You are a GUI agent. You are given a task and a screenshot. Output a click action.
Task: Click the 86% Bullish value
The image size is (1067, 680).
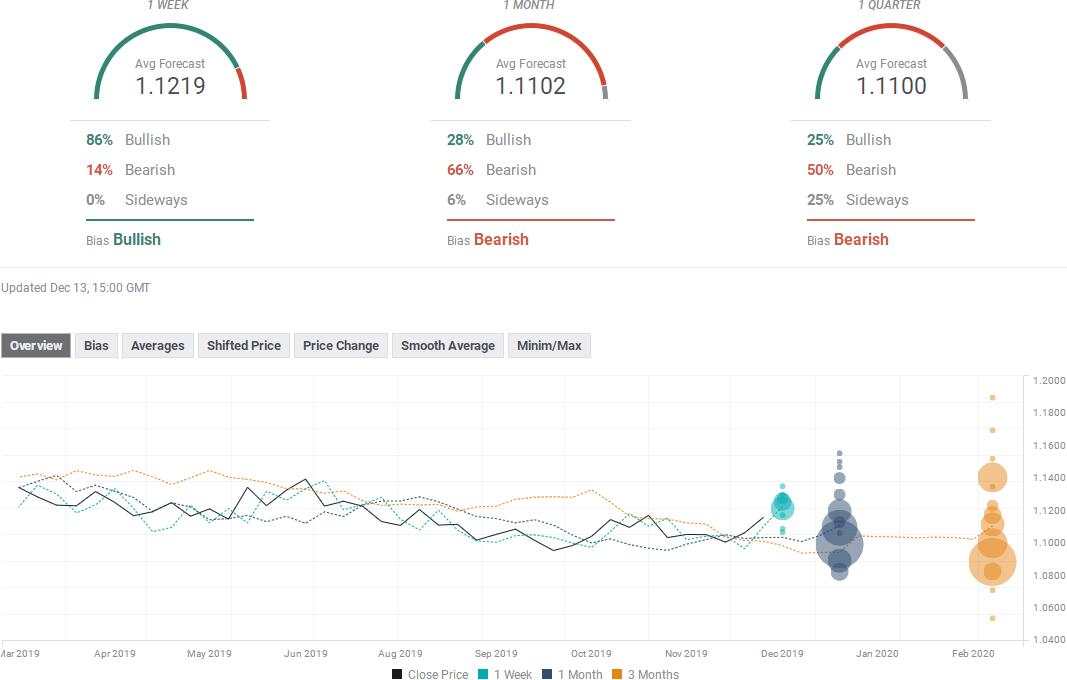(99, 140)
